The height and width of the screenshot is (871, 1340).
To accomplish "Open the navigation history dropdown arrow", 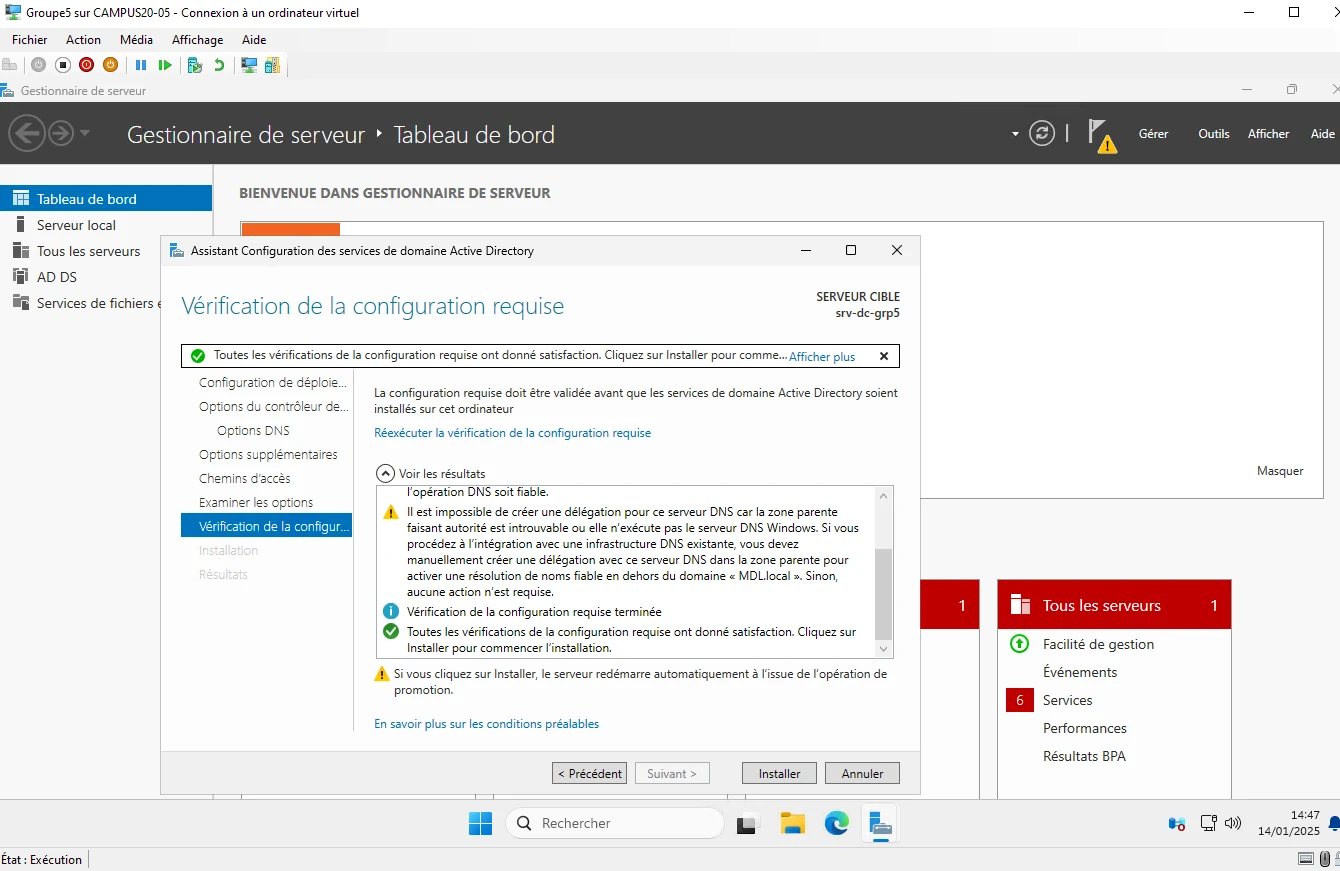I will [85, 133].
